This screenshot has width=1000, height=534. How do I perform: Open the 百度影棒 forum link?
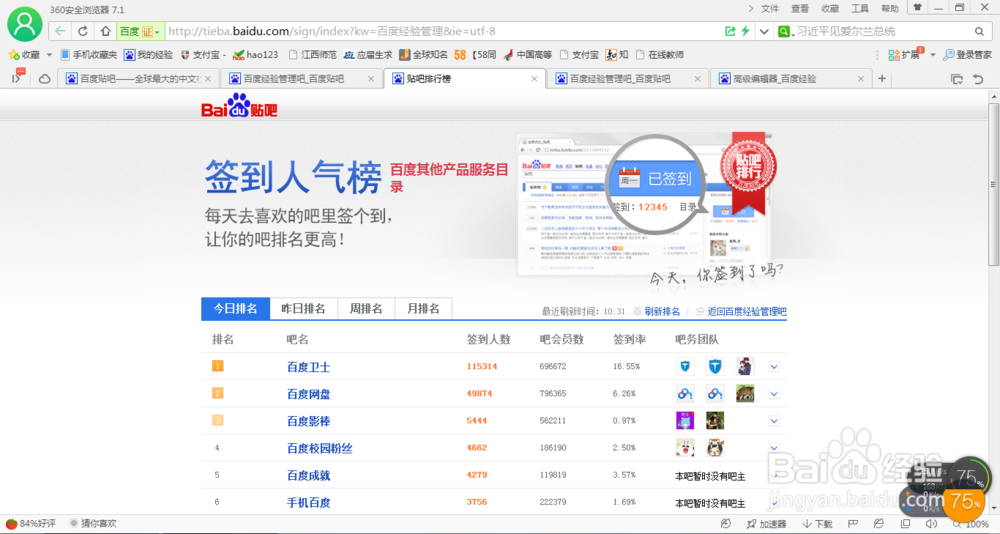tap(309, 421)
